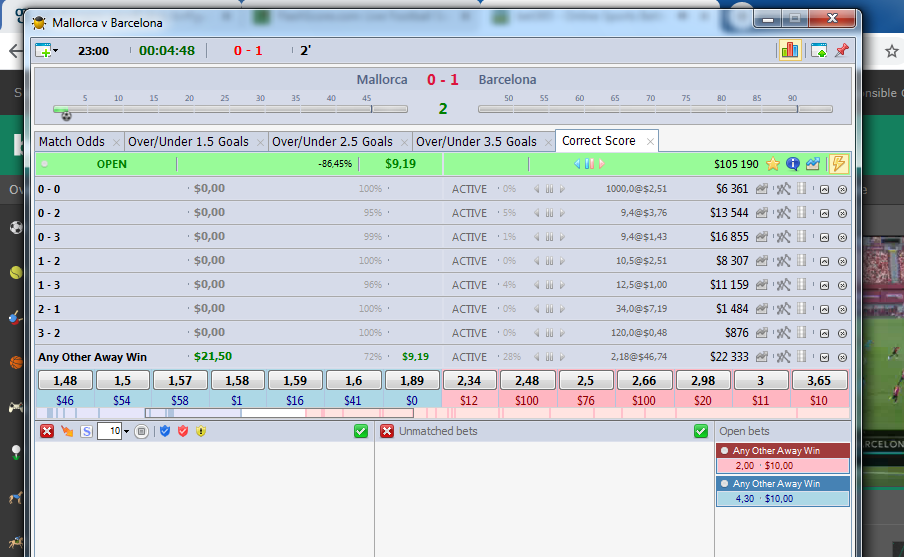The height and width of the screenshot is (557, 904).
Task: Collapse the Any Other Away Win row
Action: (824, 357)
